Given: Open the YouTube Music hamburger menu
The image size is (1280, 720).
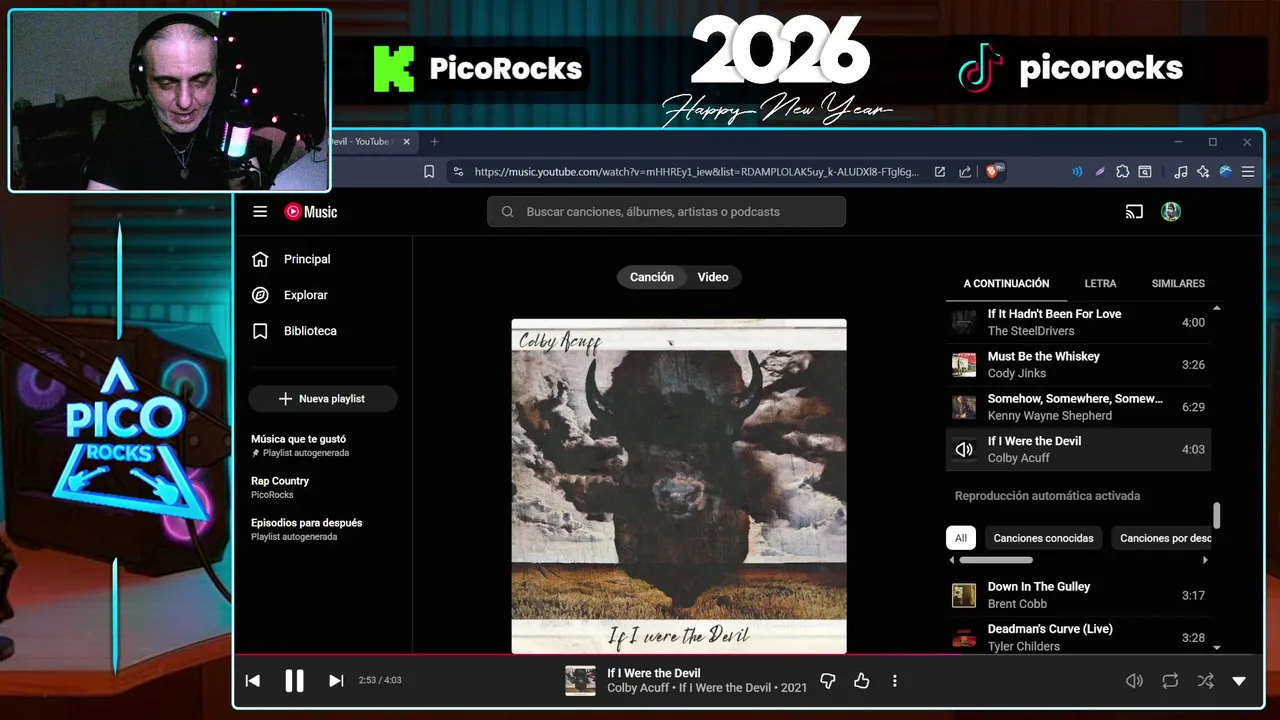Looking at the screenshot, I should (x=260, y=212).
